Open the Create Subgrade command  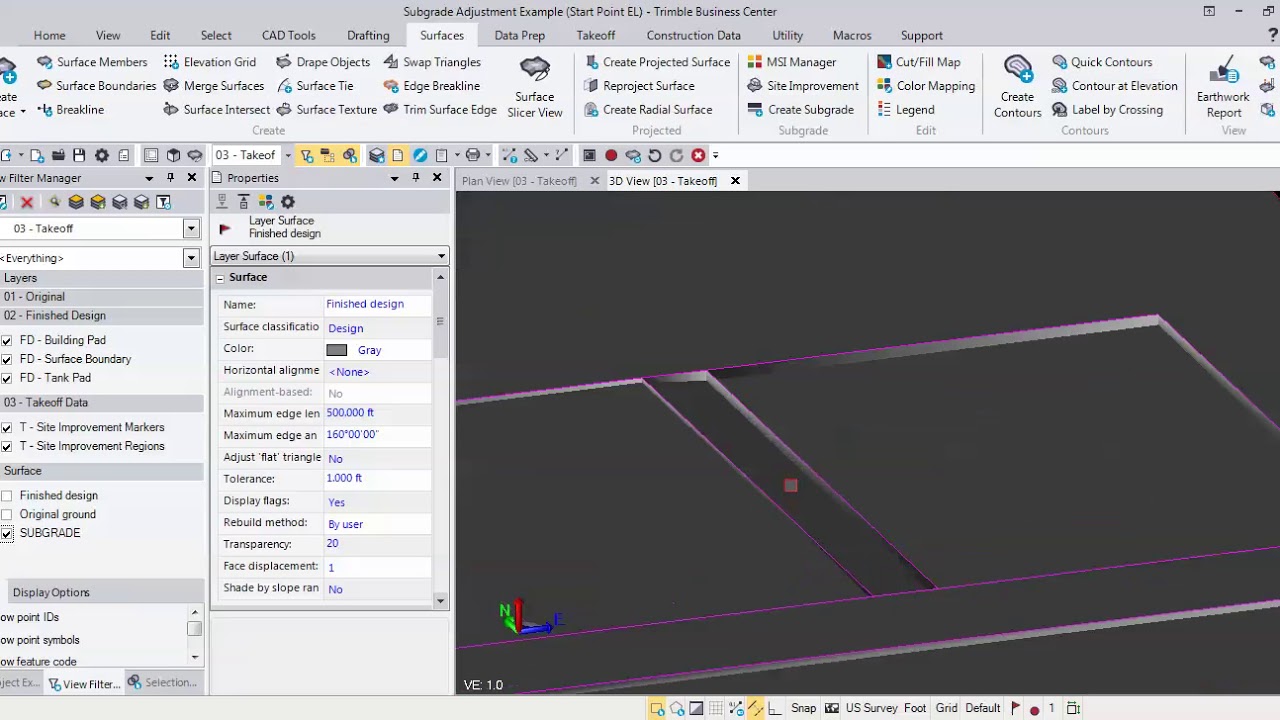point(800,110)
